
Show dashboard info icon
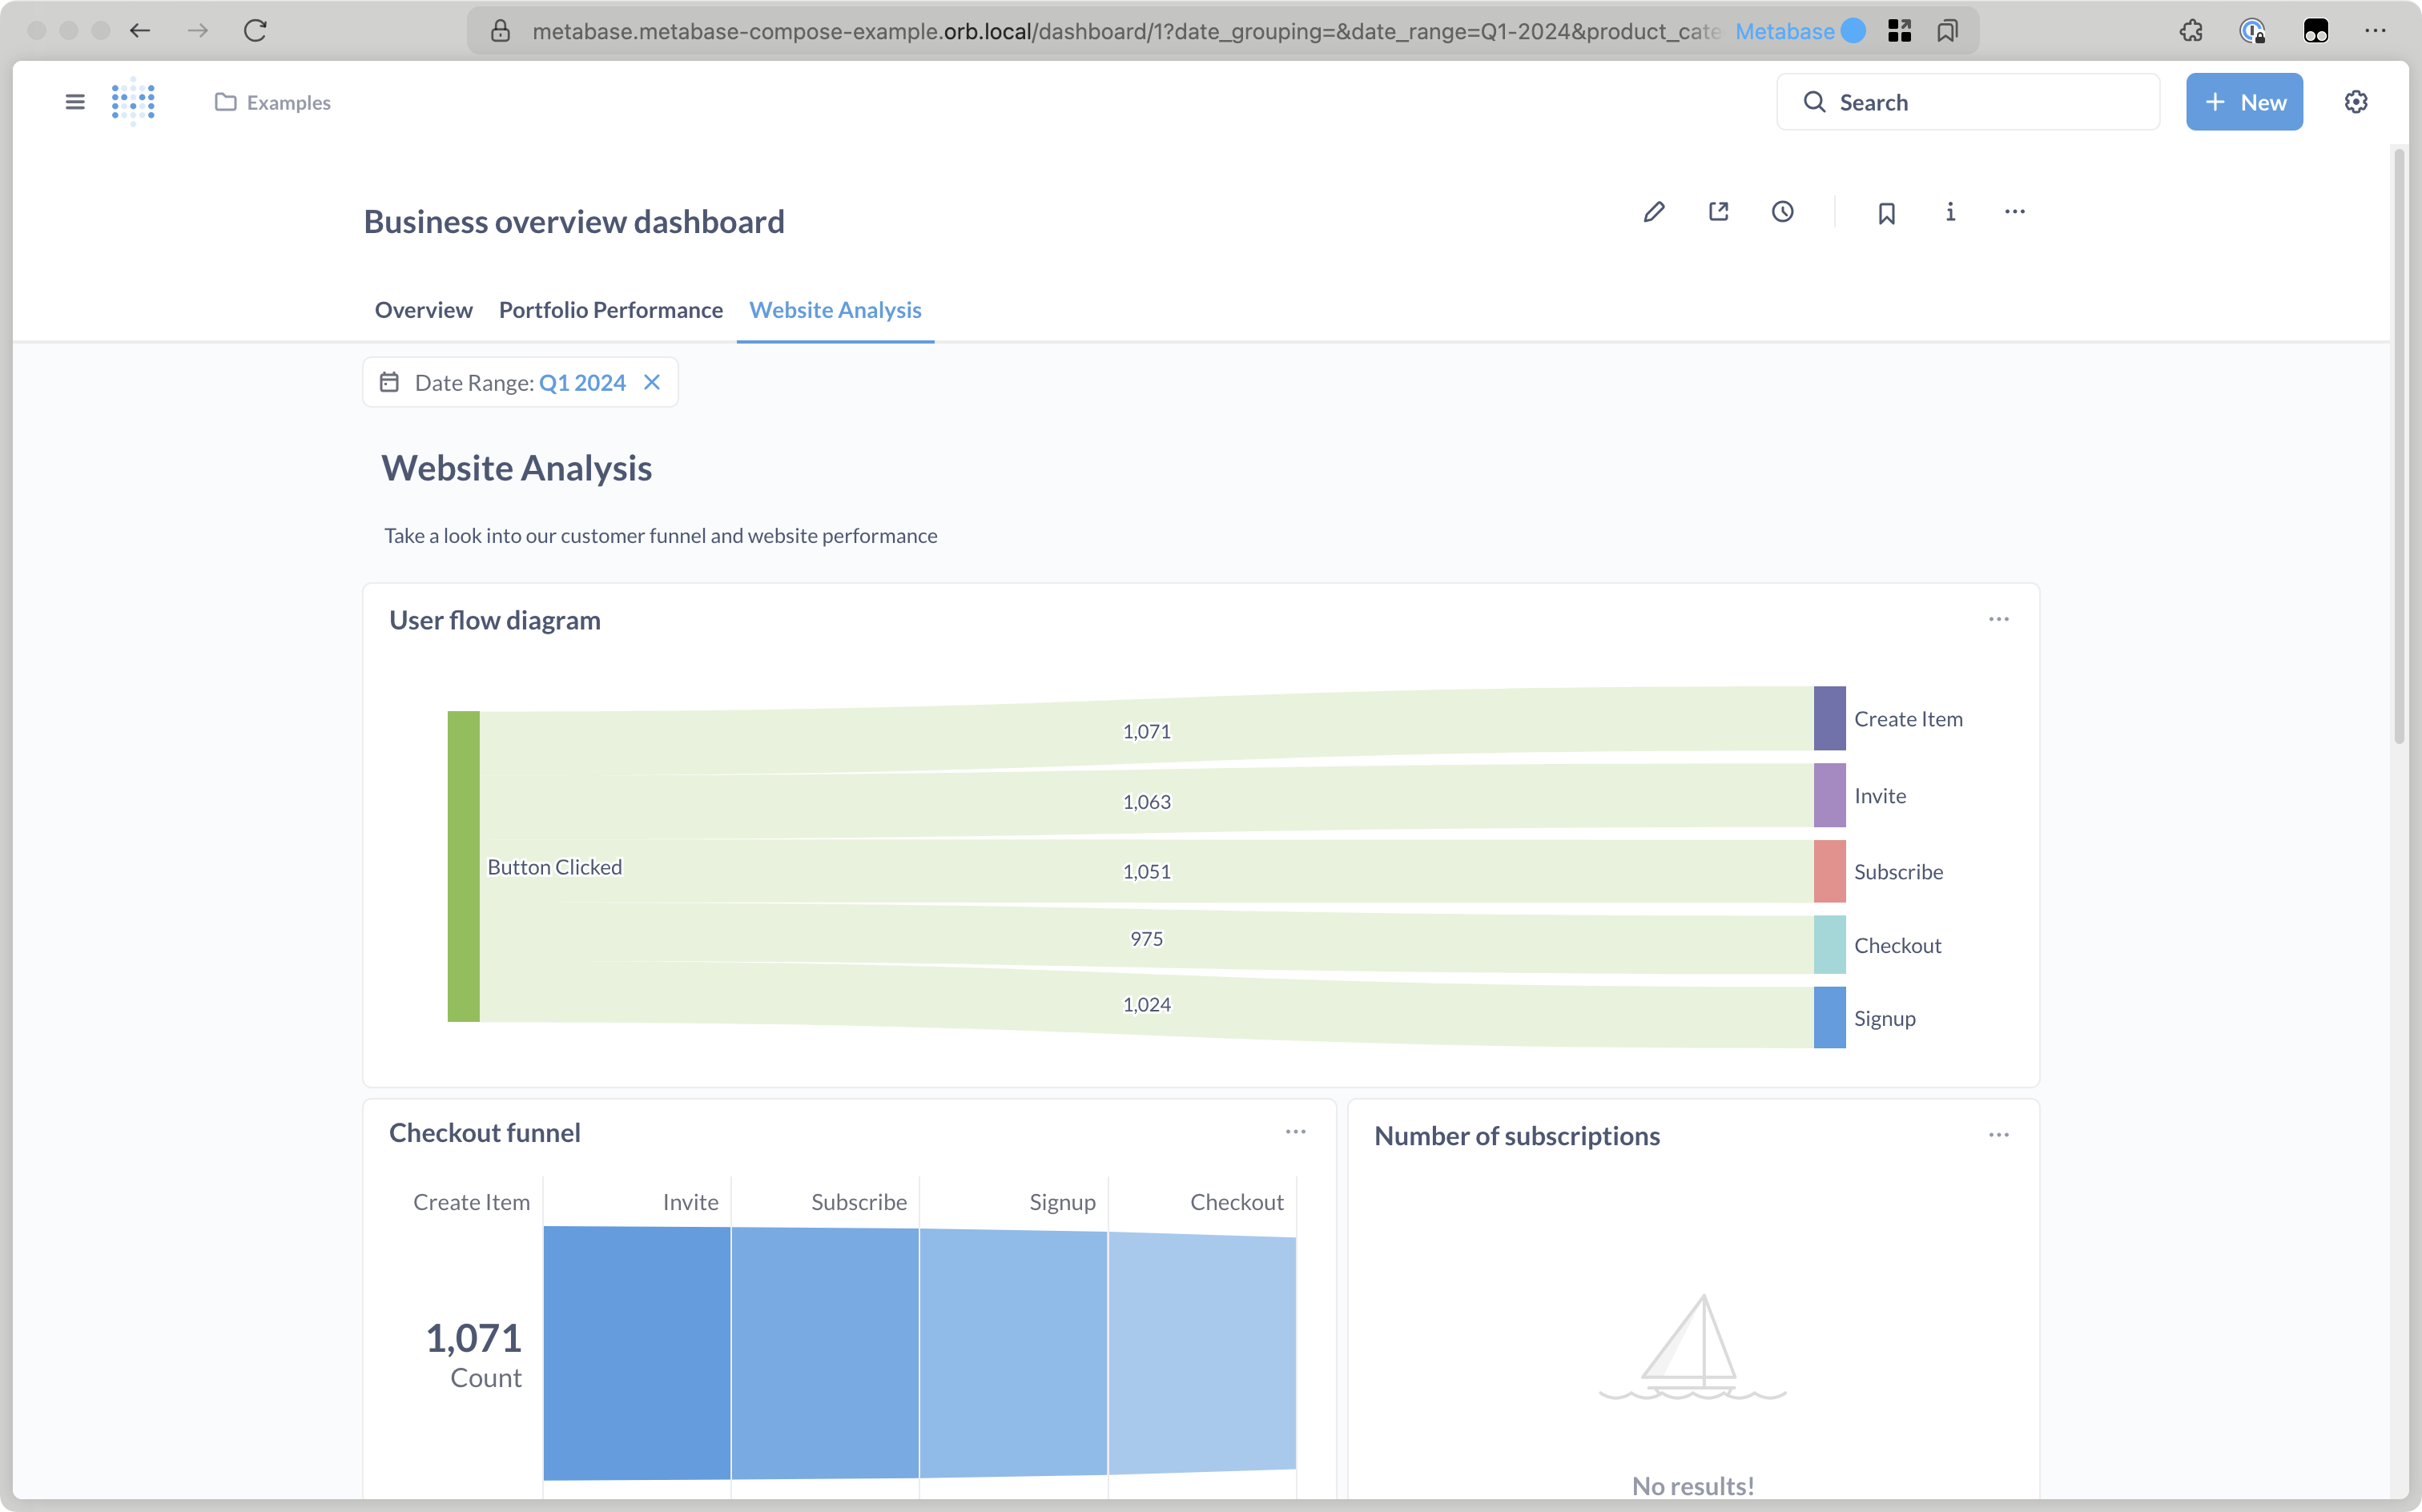point(1950,212)
